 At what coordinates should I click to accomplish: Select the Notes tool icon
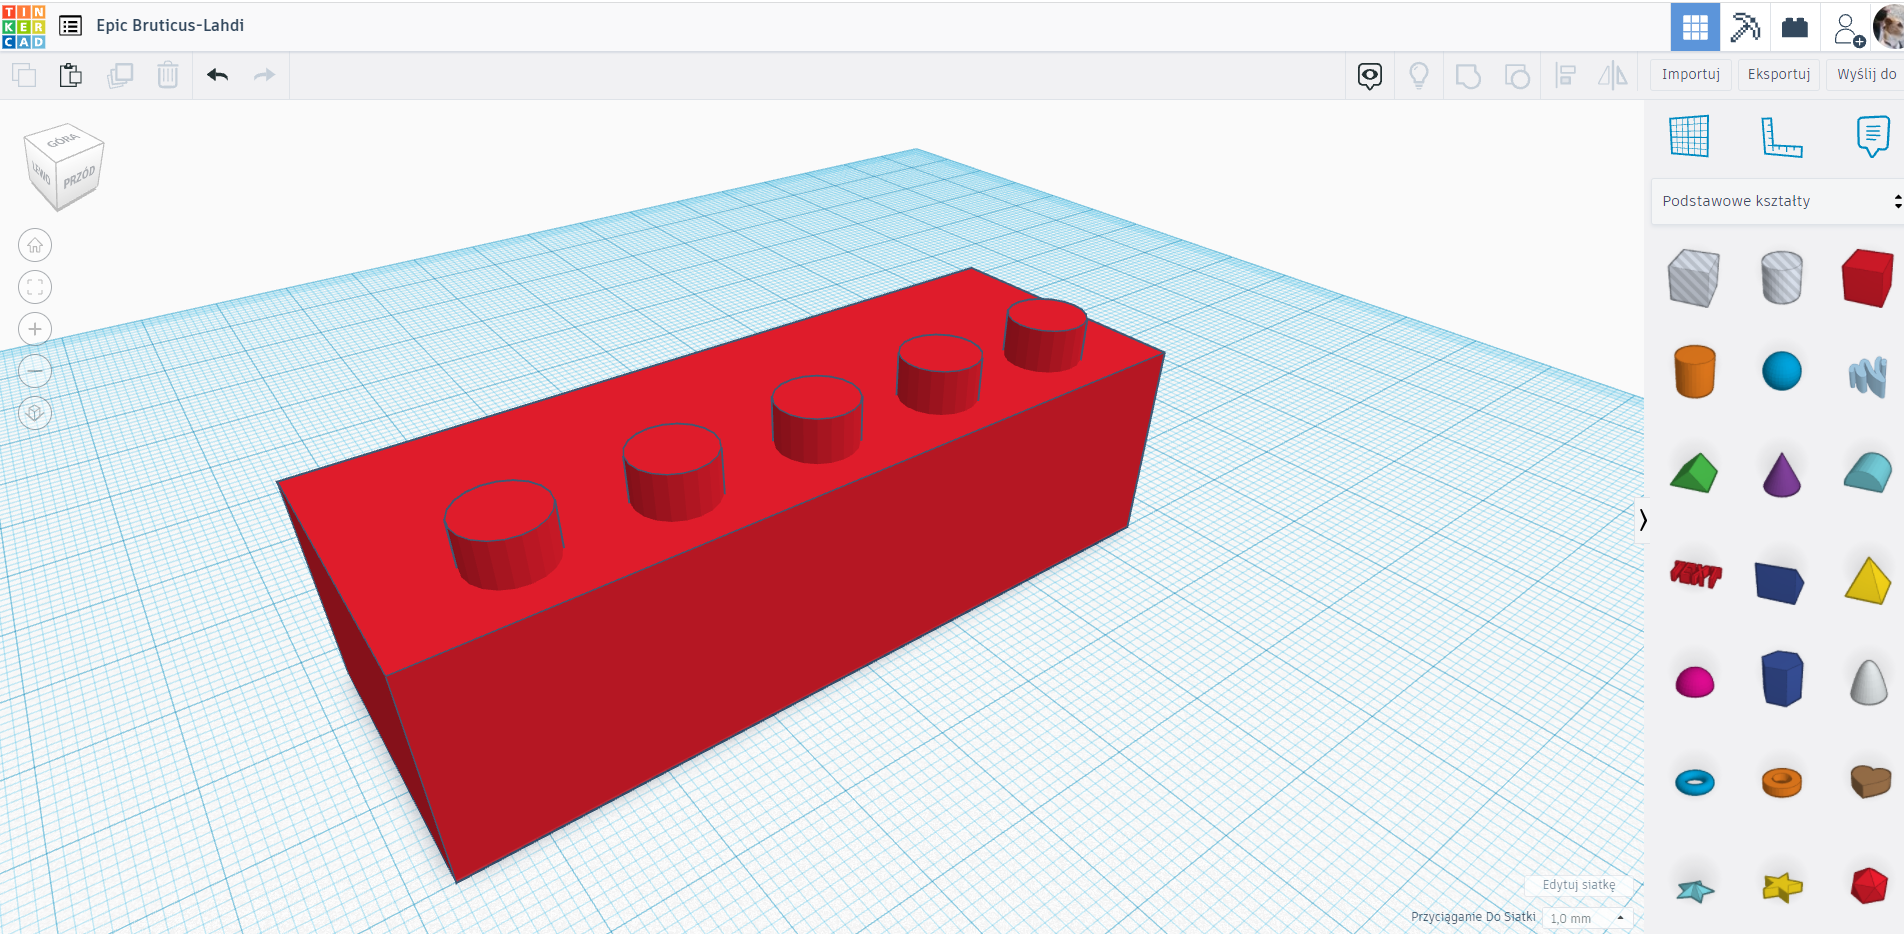coord(1872,137)
